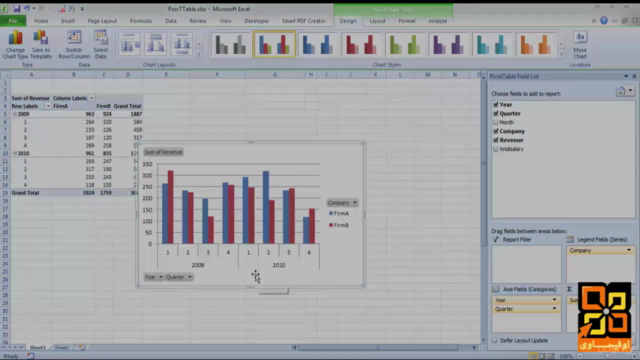Image resolution: width=640 pixels, height=360 pixels.
Task: Open Select Data dialog
Action: (x=100, y=44)
